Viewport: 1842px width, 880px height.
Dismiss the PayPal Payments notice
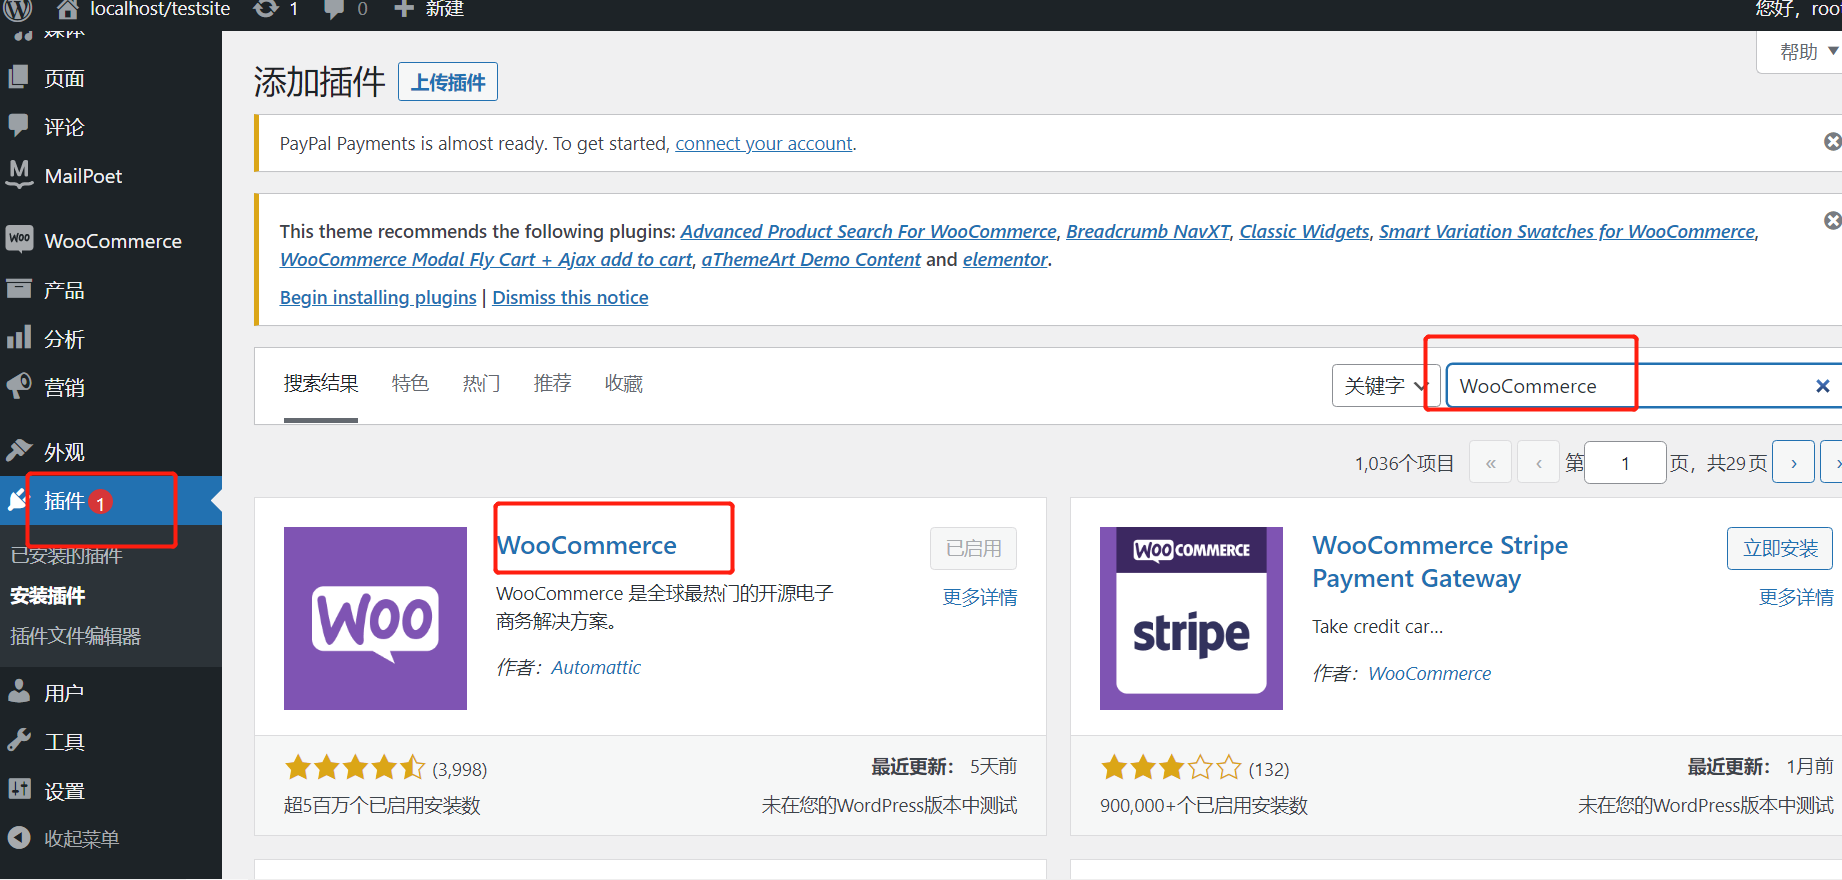1832,142
